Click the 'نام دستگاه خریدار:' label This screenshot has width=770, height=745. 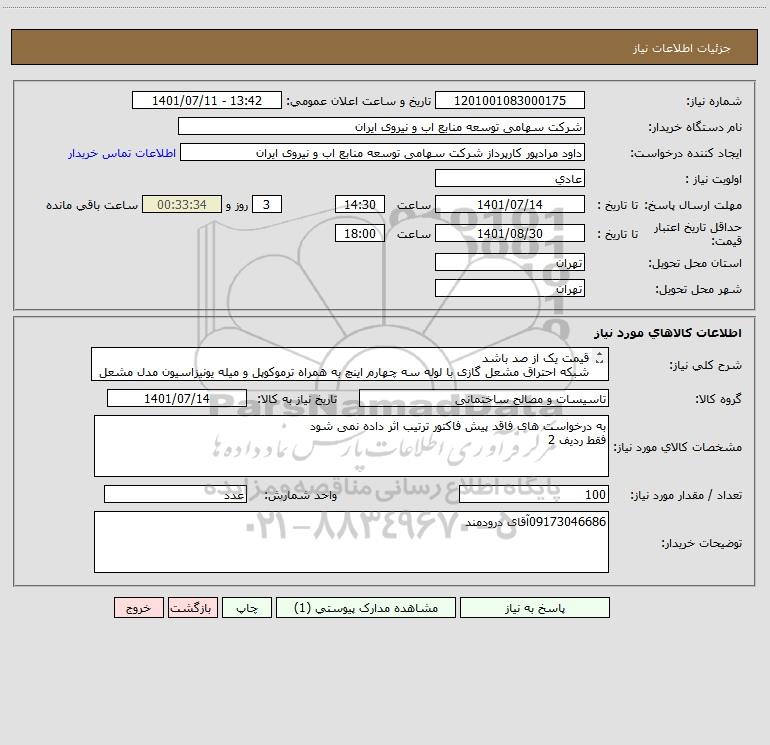point(695,127)
